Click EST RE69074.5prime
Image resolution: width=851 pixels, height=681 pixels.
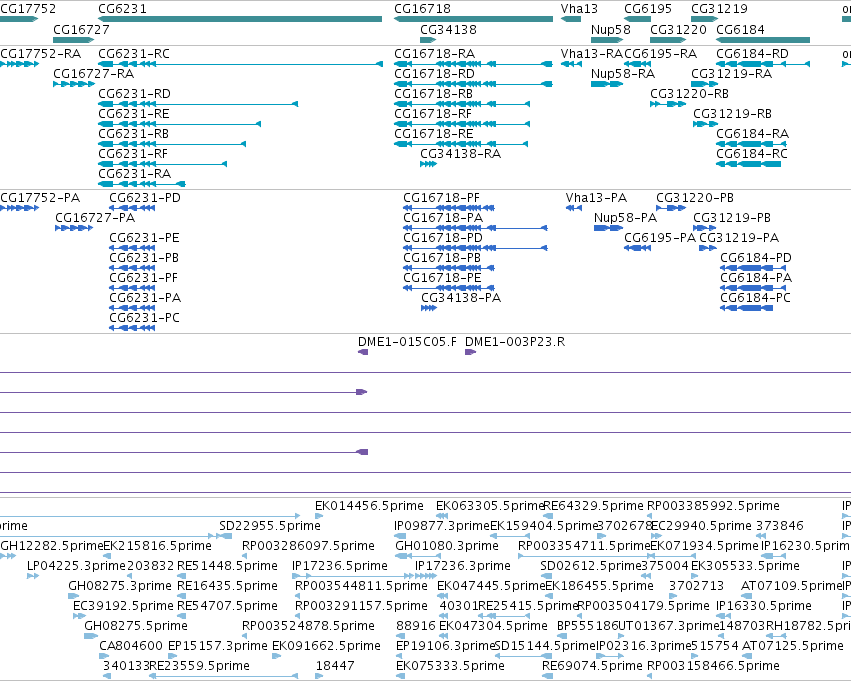click(x=592, y=666)
